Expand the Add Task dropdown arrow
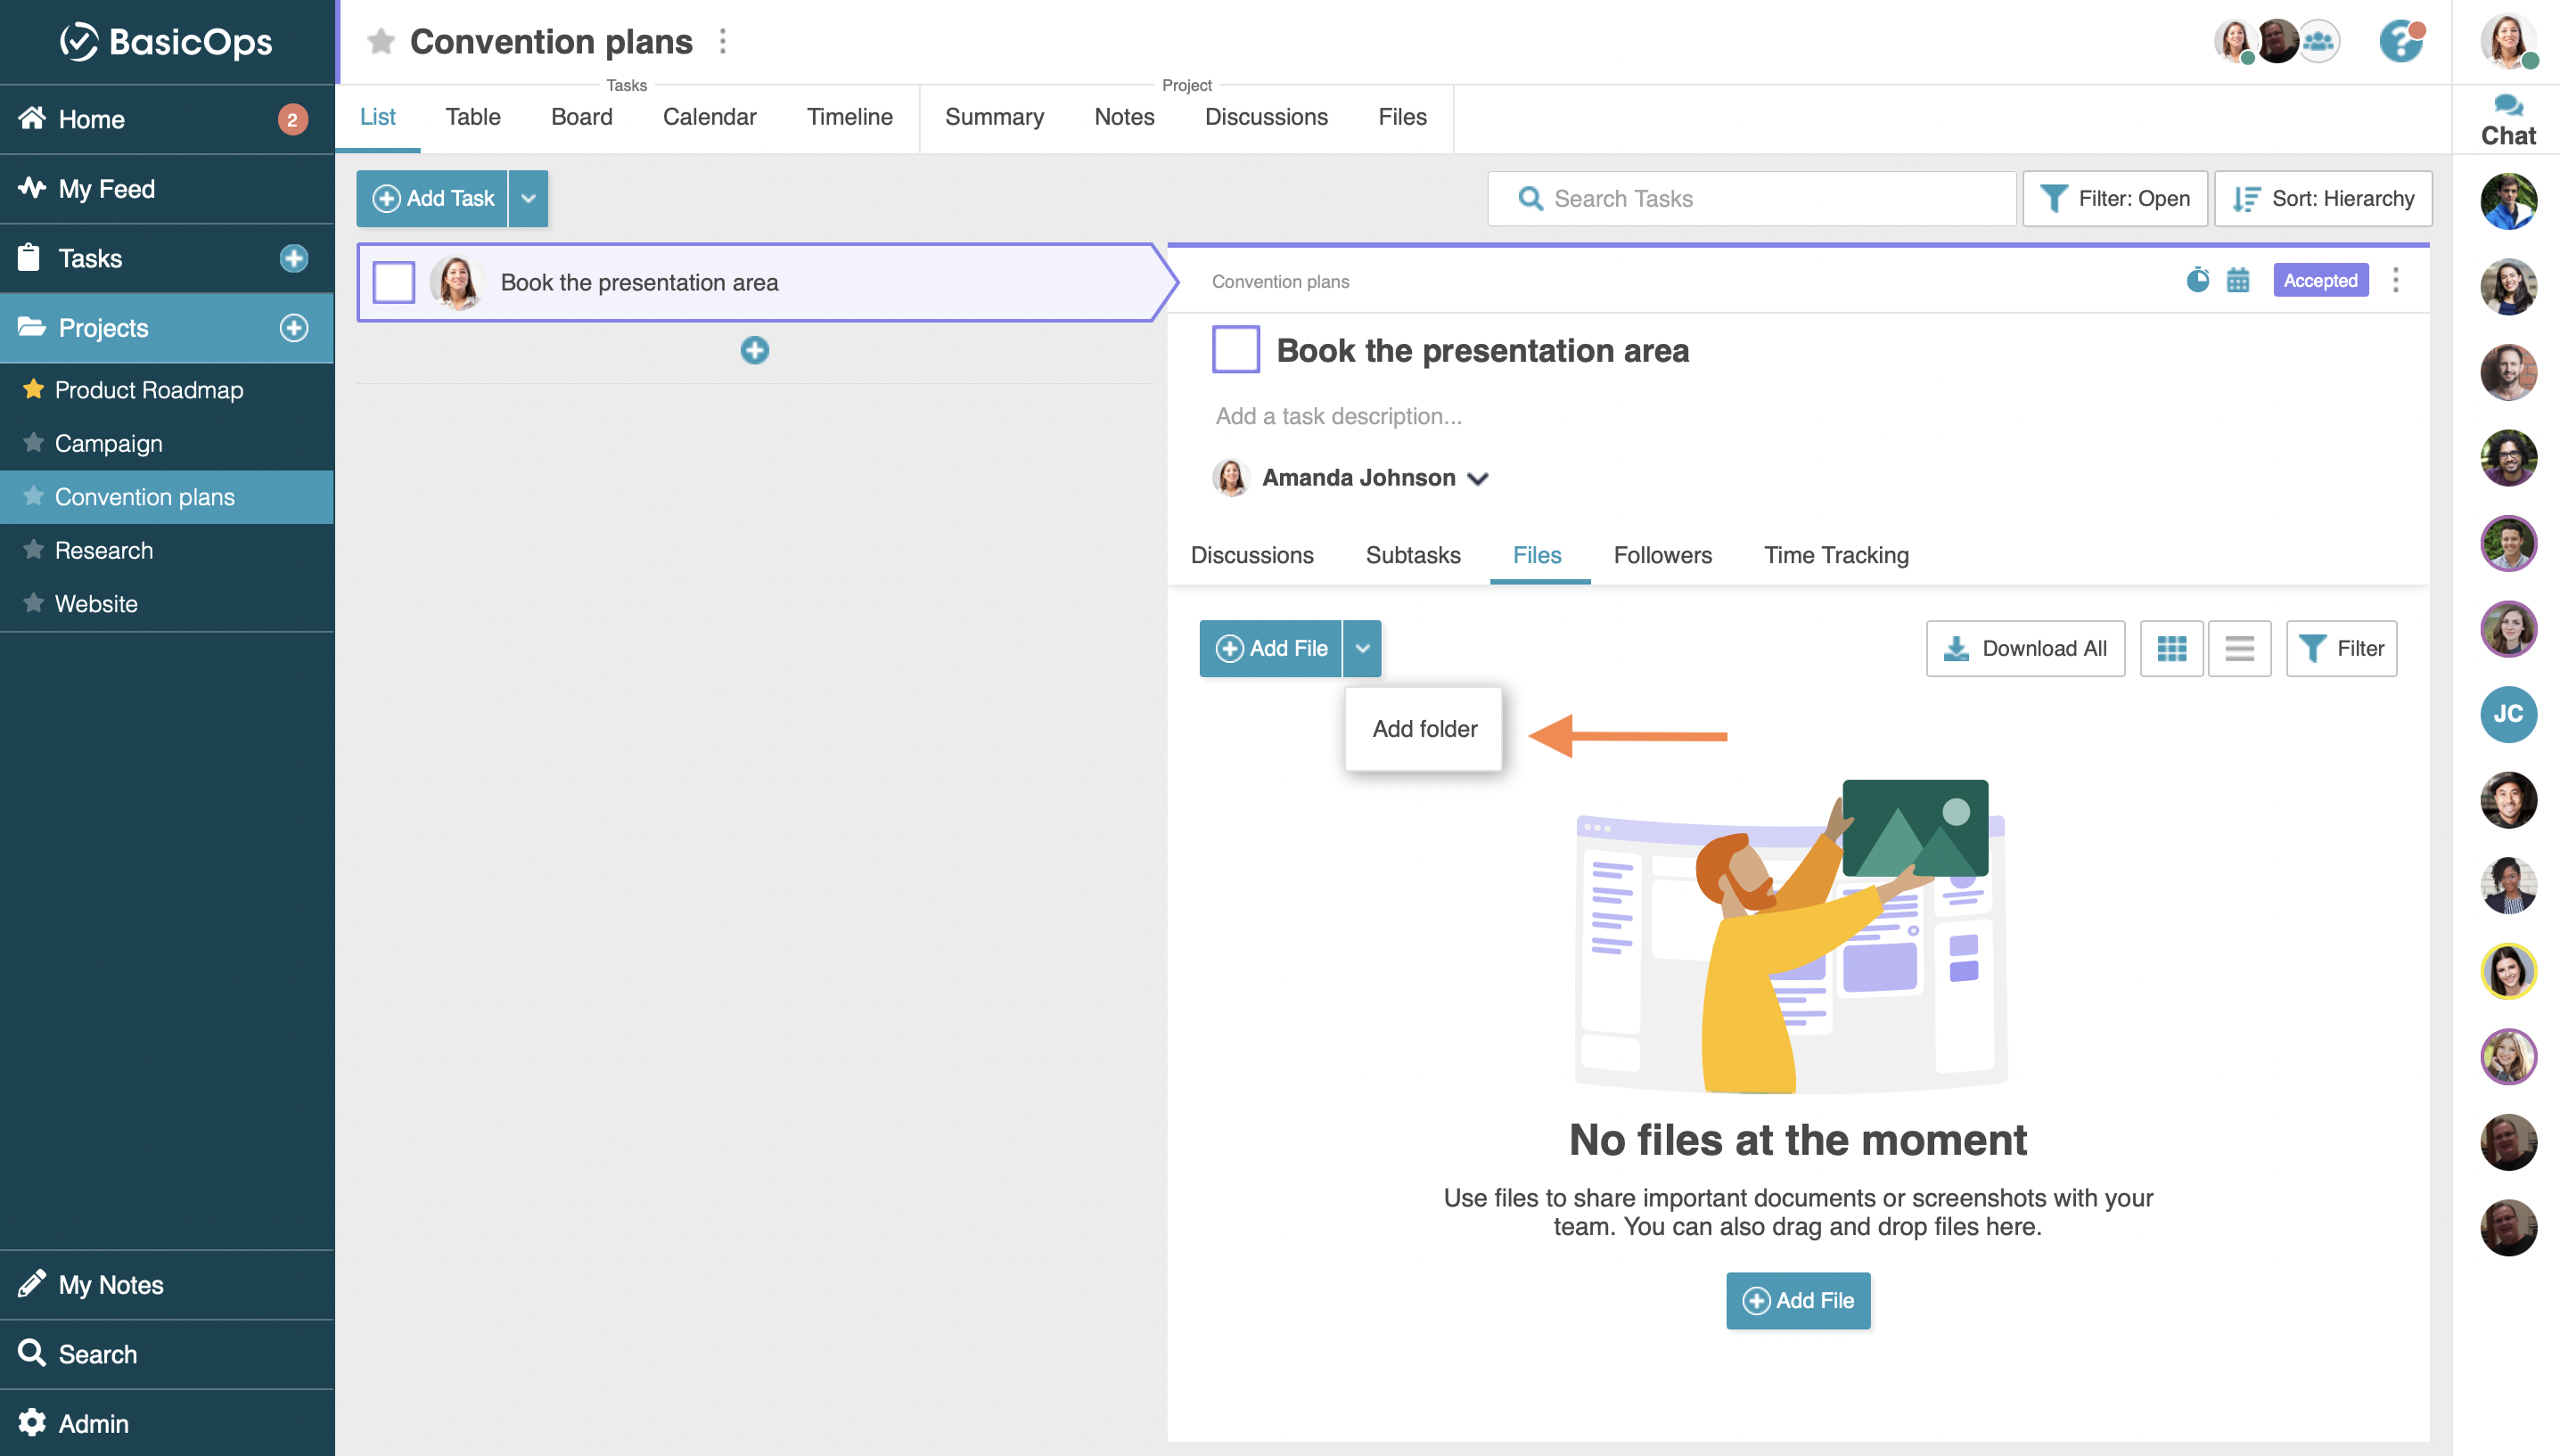The image size is (2560, 1456). (528, 198)
